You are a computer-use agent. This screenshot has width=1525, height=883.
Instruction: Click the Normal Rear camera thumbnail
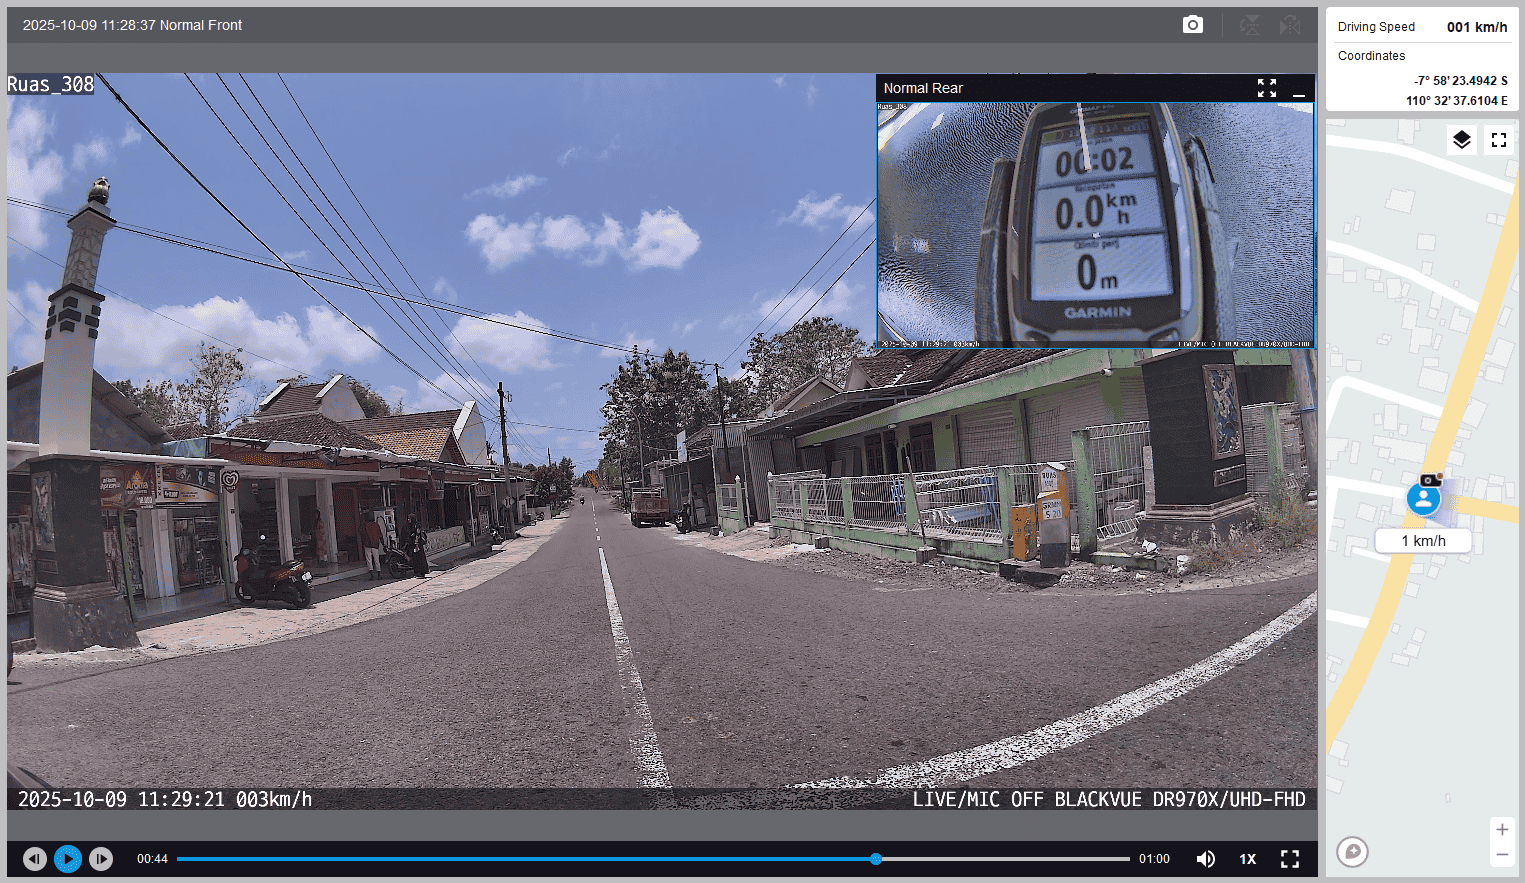tap(1095, 225)
